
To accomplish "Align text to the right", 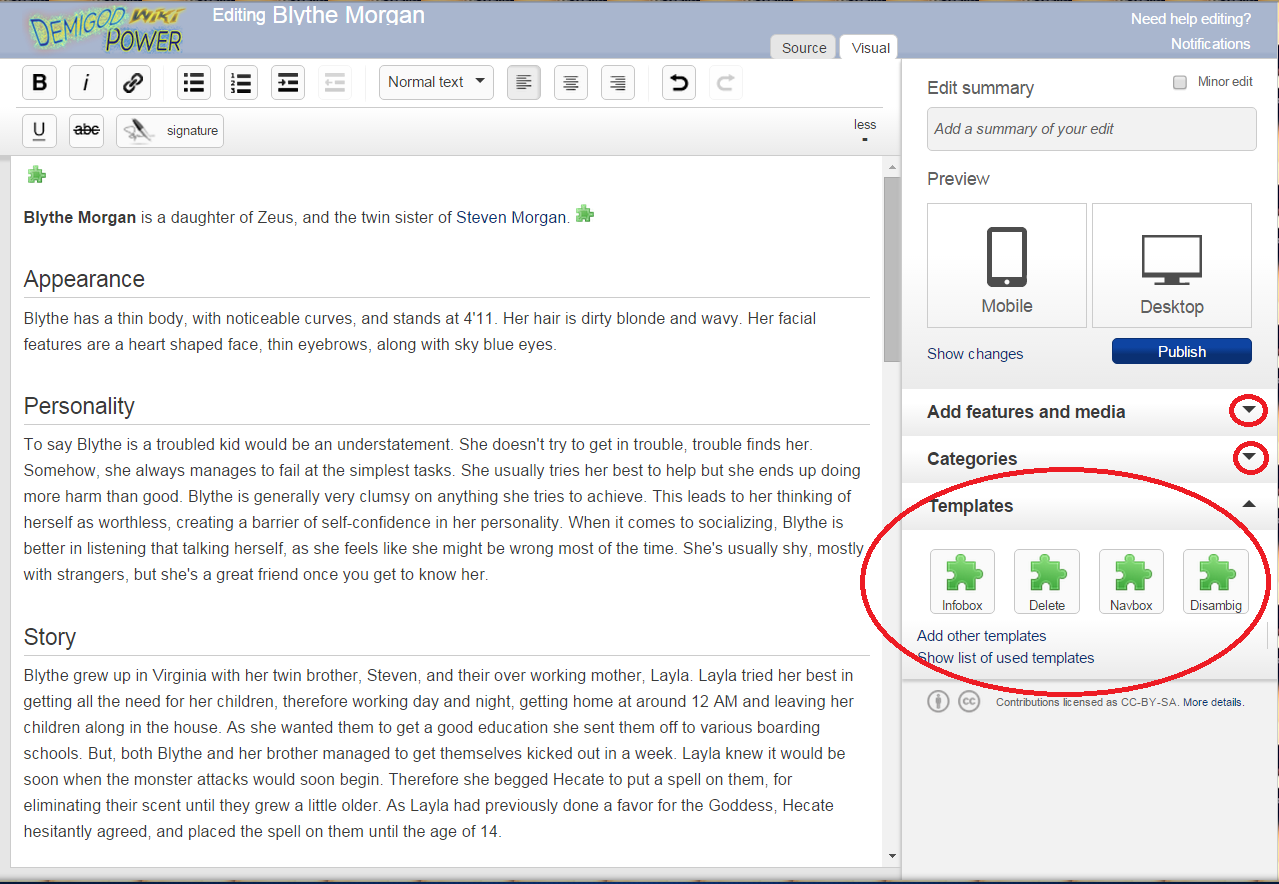I will point(618,83).
